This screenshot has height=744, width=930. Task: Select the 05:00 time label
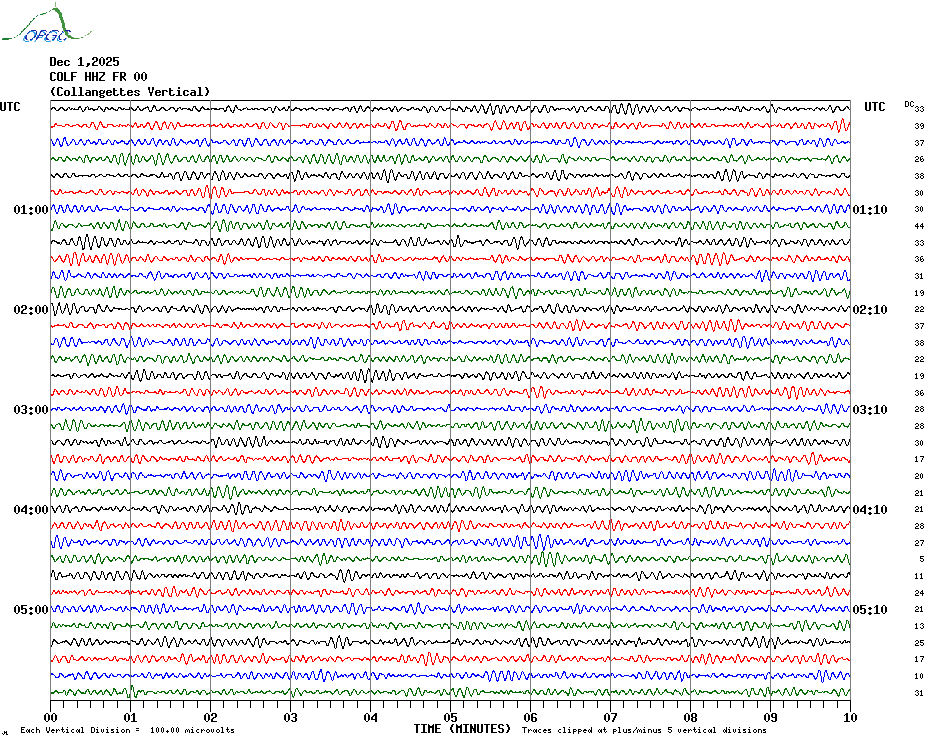(x=31, y=610)
